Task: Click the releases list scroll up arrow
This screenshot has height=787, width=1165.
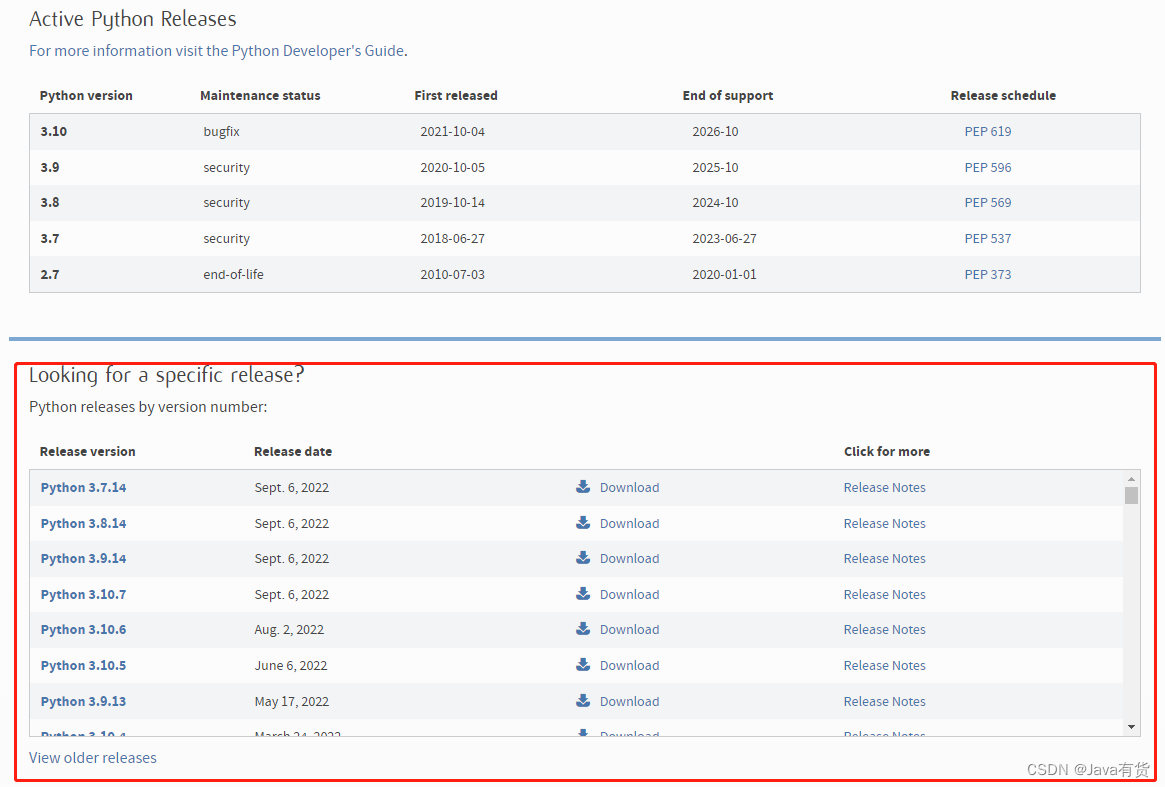Action: click(1131, 479)
